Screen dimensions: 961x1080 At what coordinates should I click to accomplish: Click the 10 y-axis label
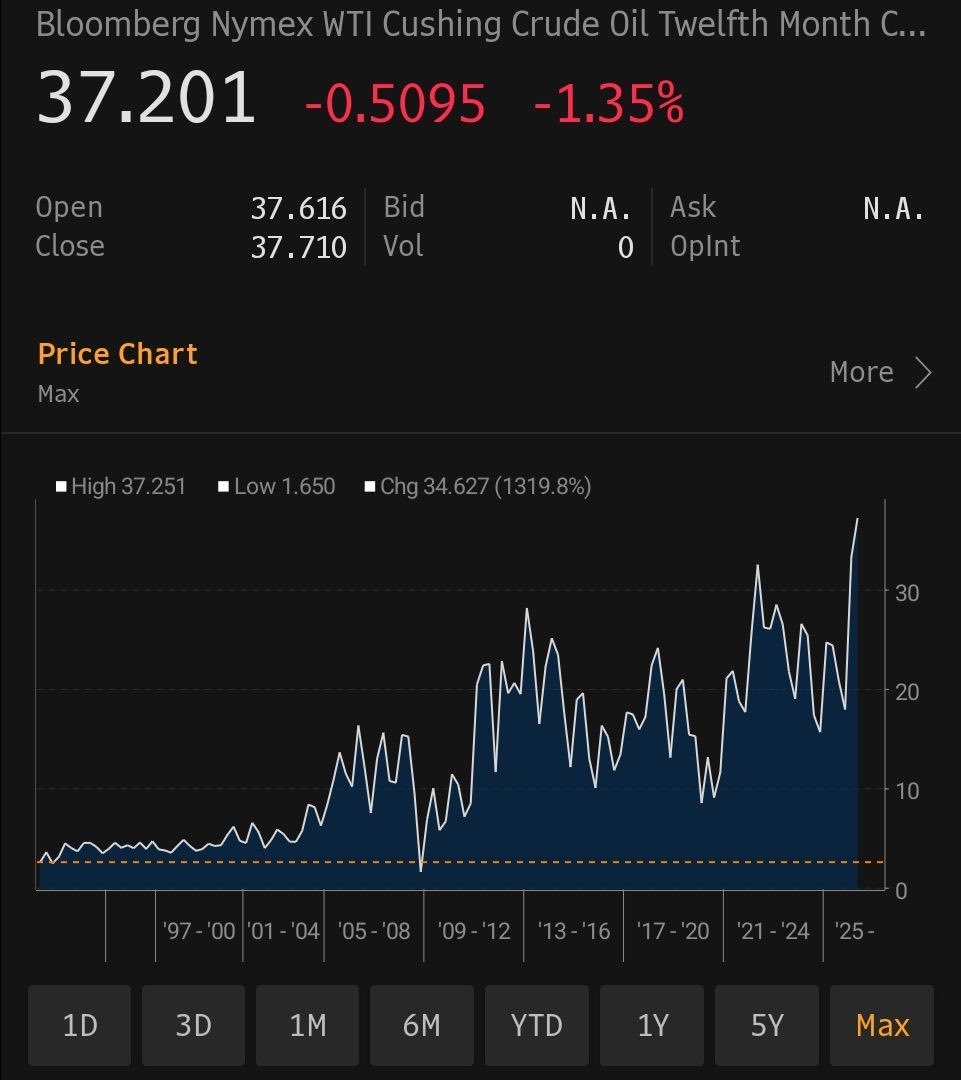pos(907,791)
